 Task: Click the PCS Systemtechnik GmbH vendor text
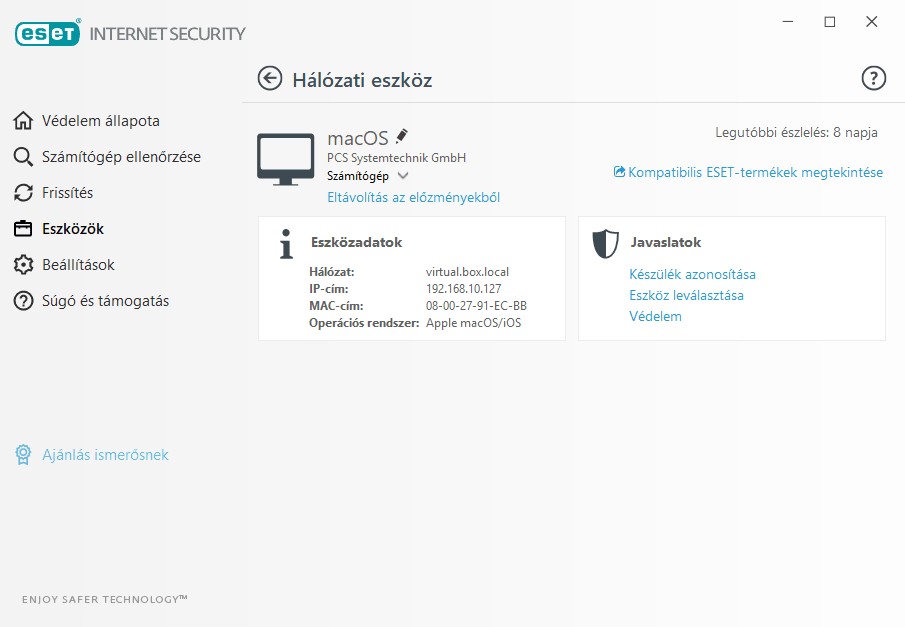pyautogui.click(x=397, y=158)
